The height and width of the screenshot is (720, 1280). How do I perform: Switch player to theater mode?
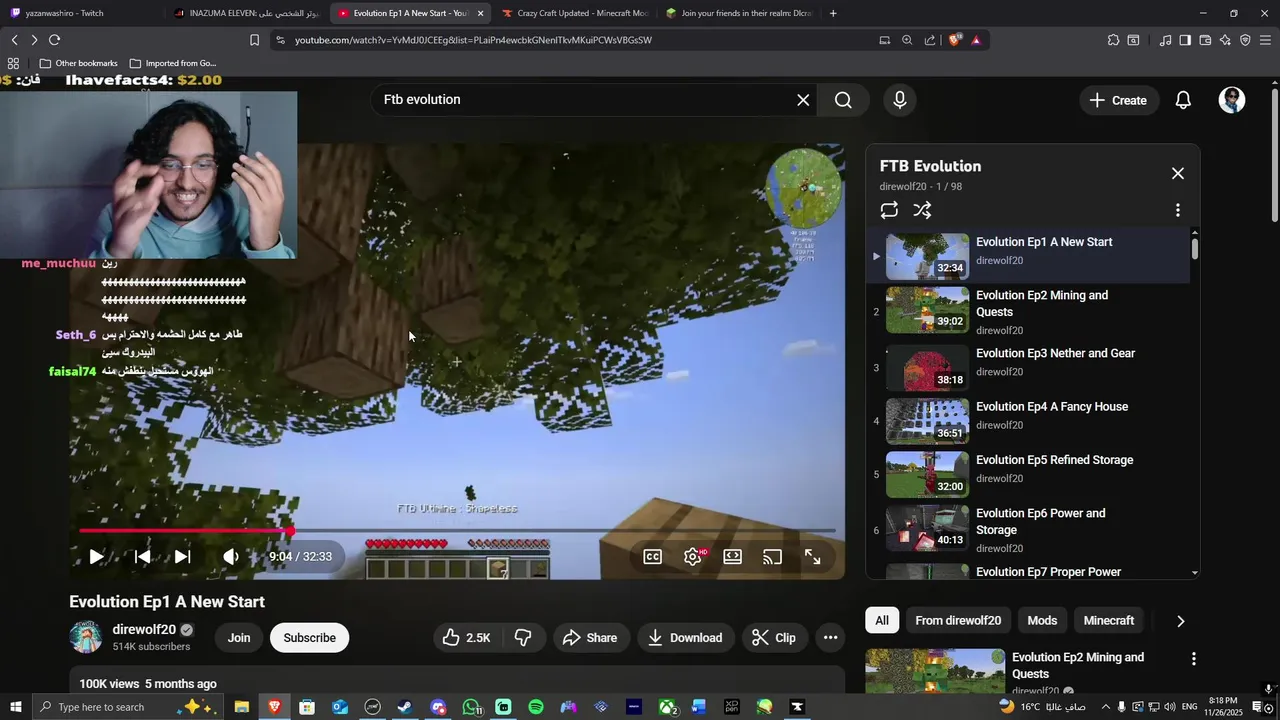[x=733, y=557]
